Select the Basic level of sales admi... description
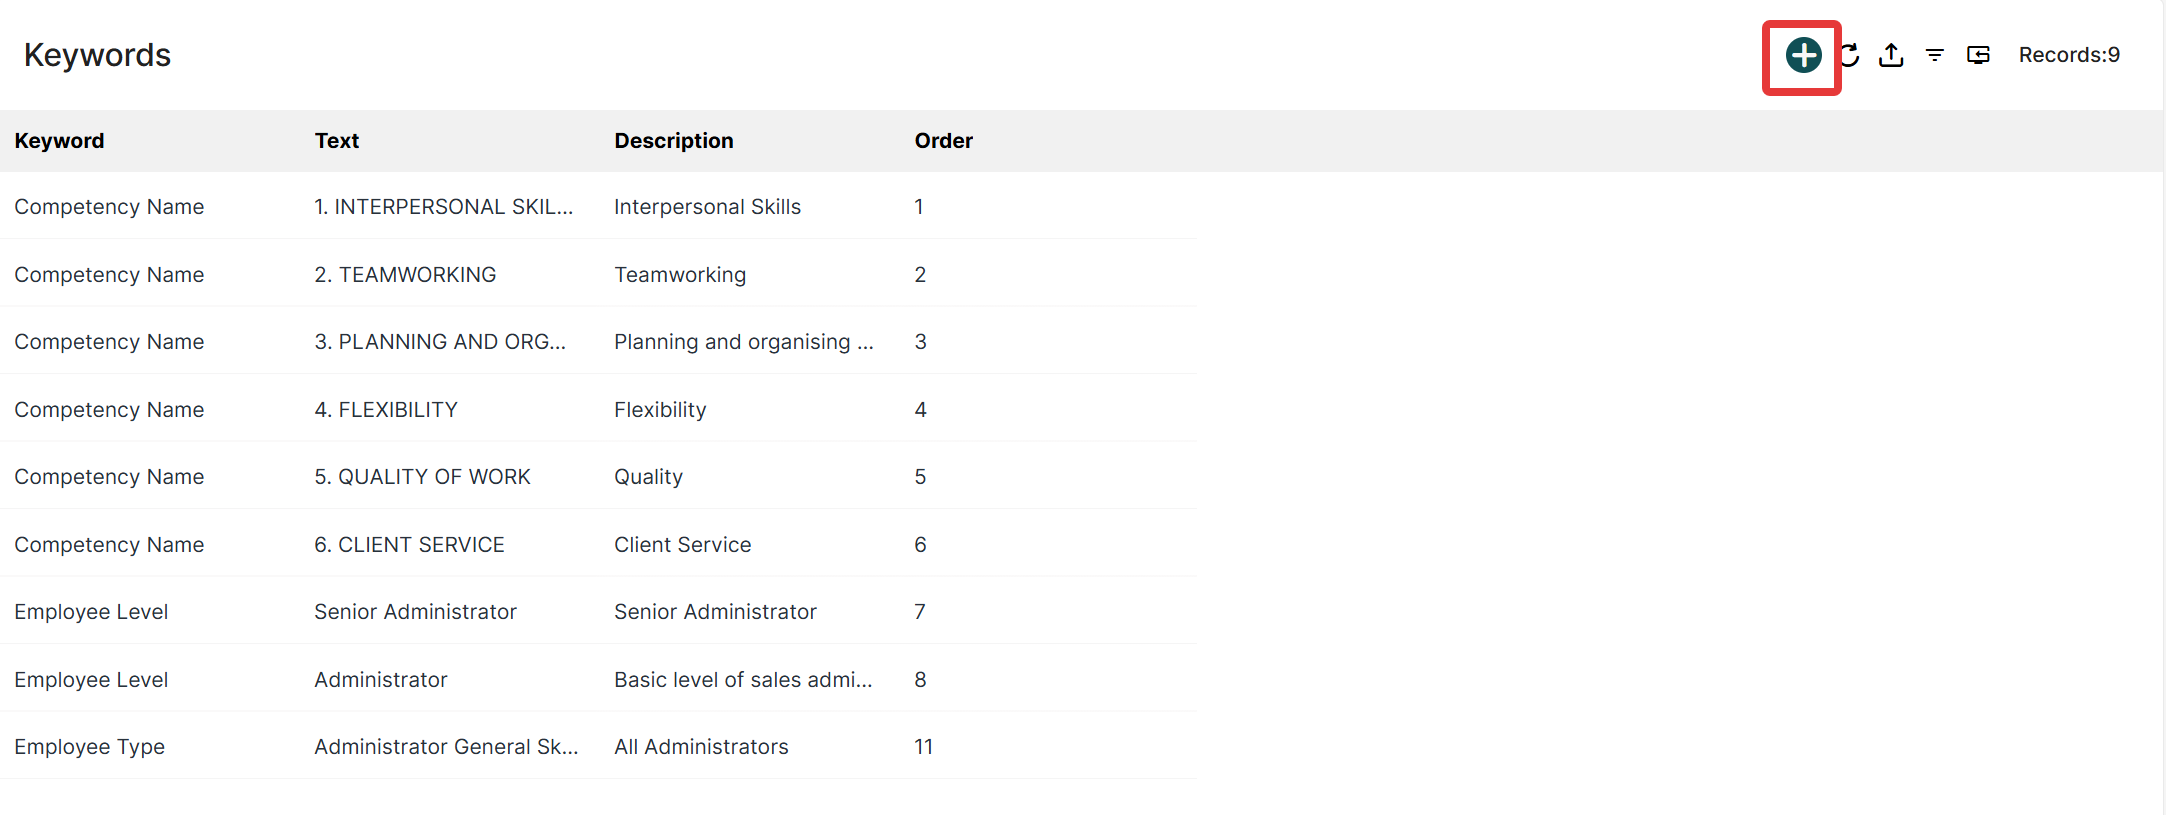This screenshot has height=815, width=2166. pyautogui.click(x=743, y=680)
